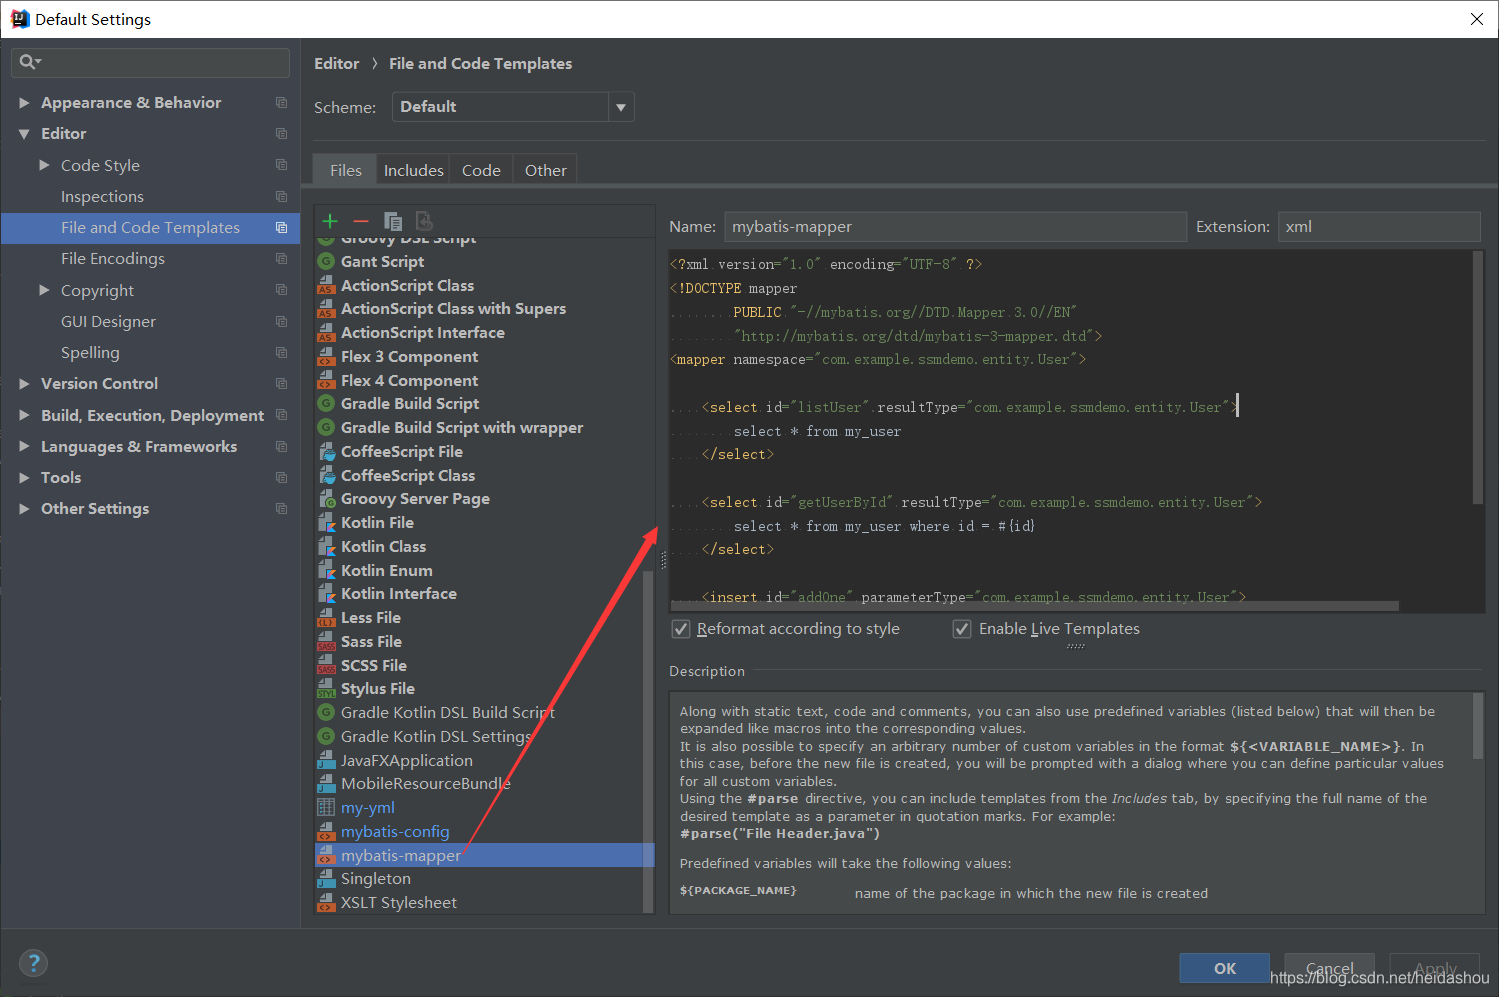
Task: Click the Name input field
Action: [x=955, y=227]
